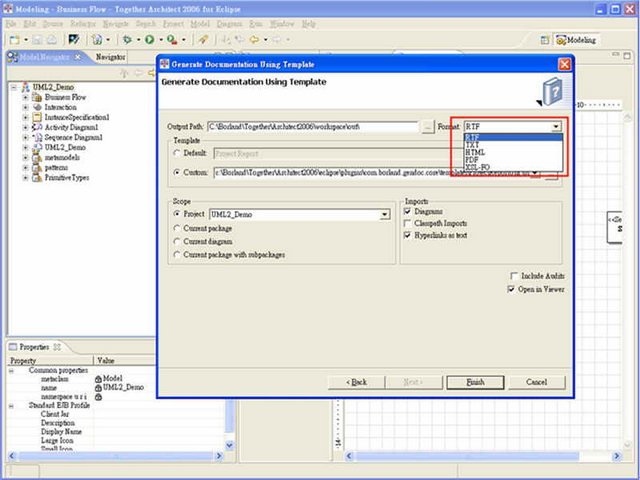The width and height of the screenshot is (640, 480).
Task: Click the Modeling perspective button
Action: coord(576,40)
